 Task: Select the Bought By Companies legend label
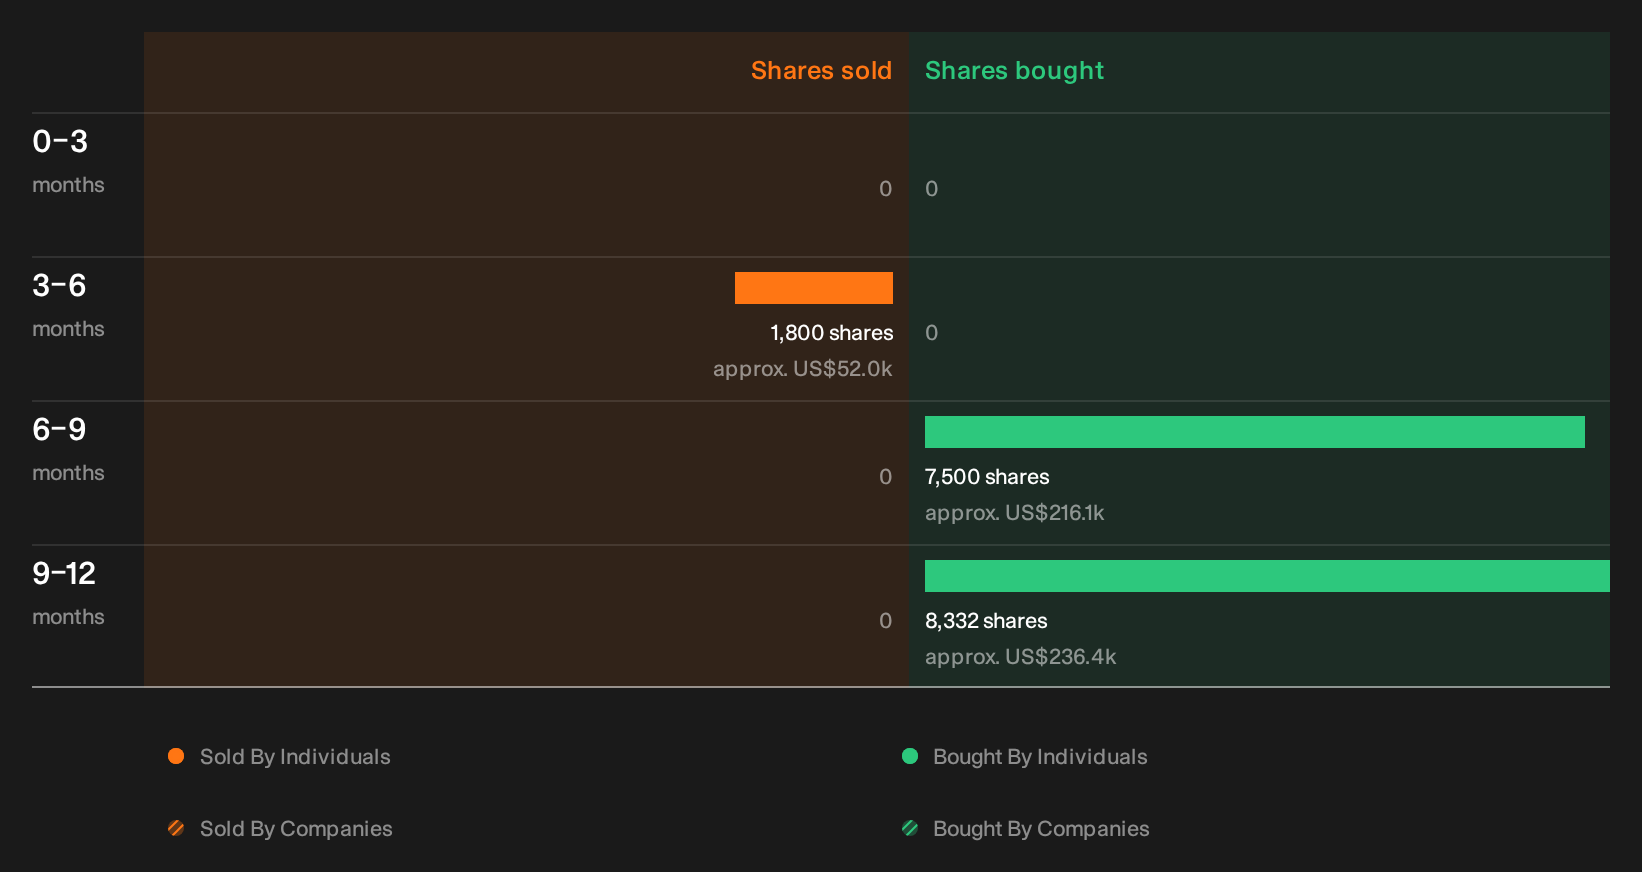(1041, 829)
